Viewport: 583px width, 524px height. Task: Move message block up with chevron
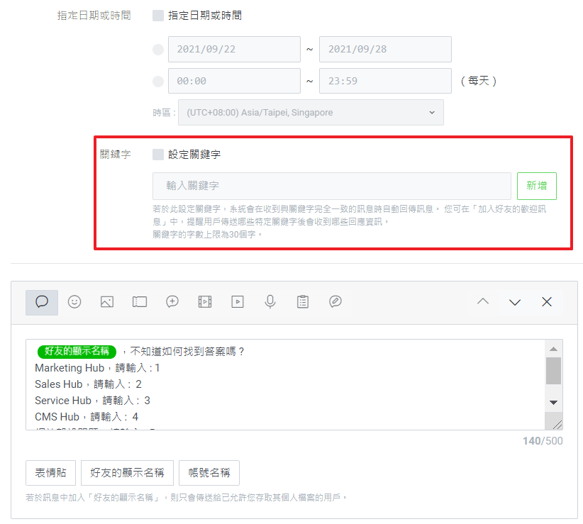[x=483, y=302]
